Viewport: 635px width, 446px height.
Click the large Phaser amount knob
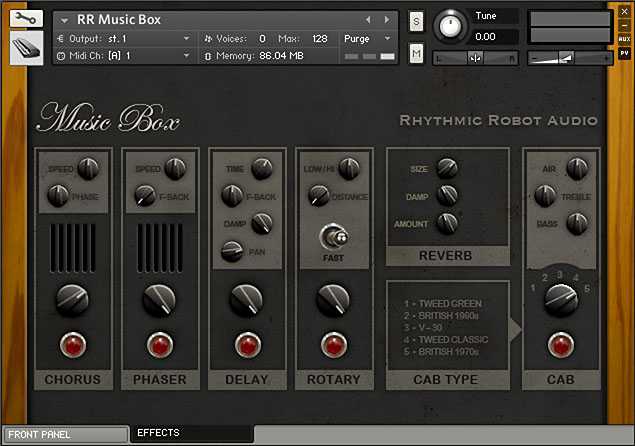tap(160, 300)
